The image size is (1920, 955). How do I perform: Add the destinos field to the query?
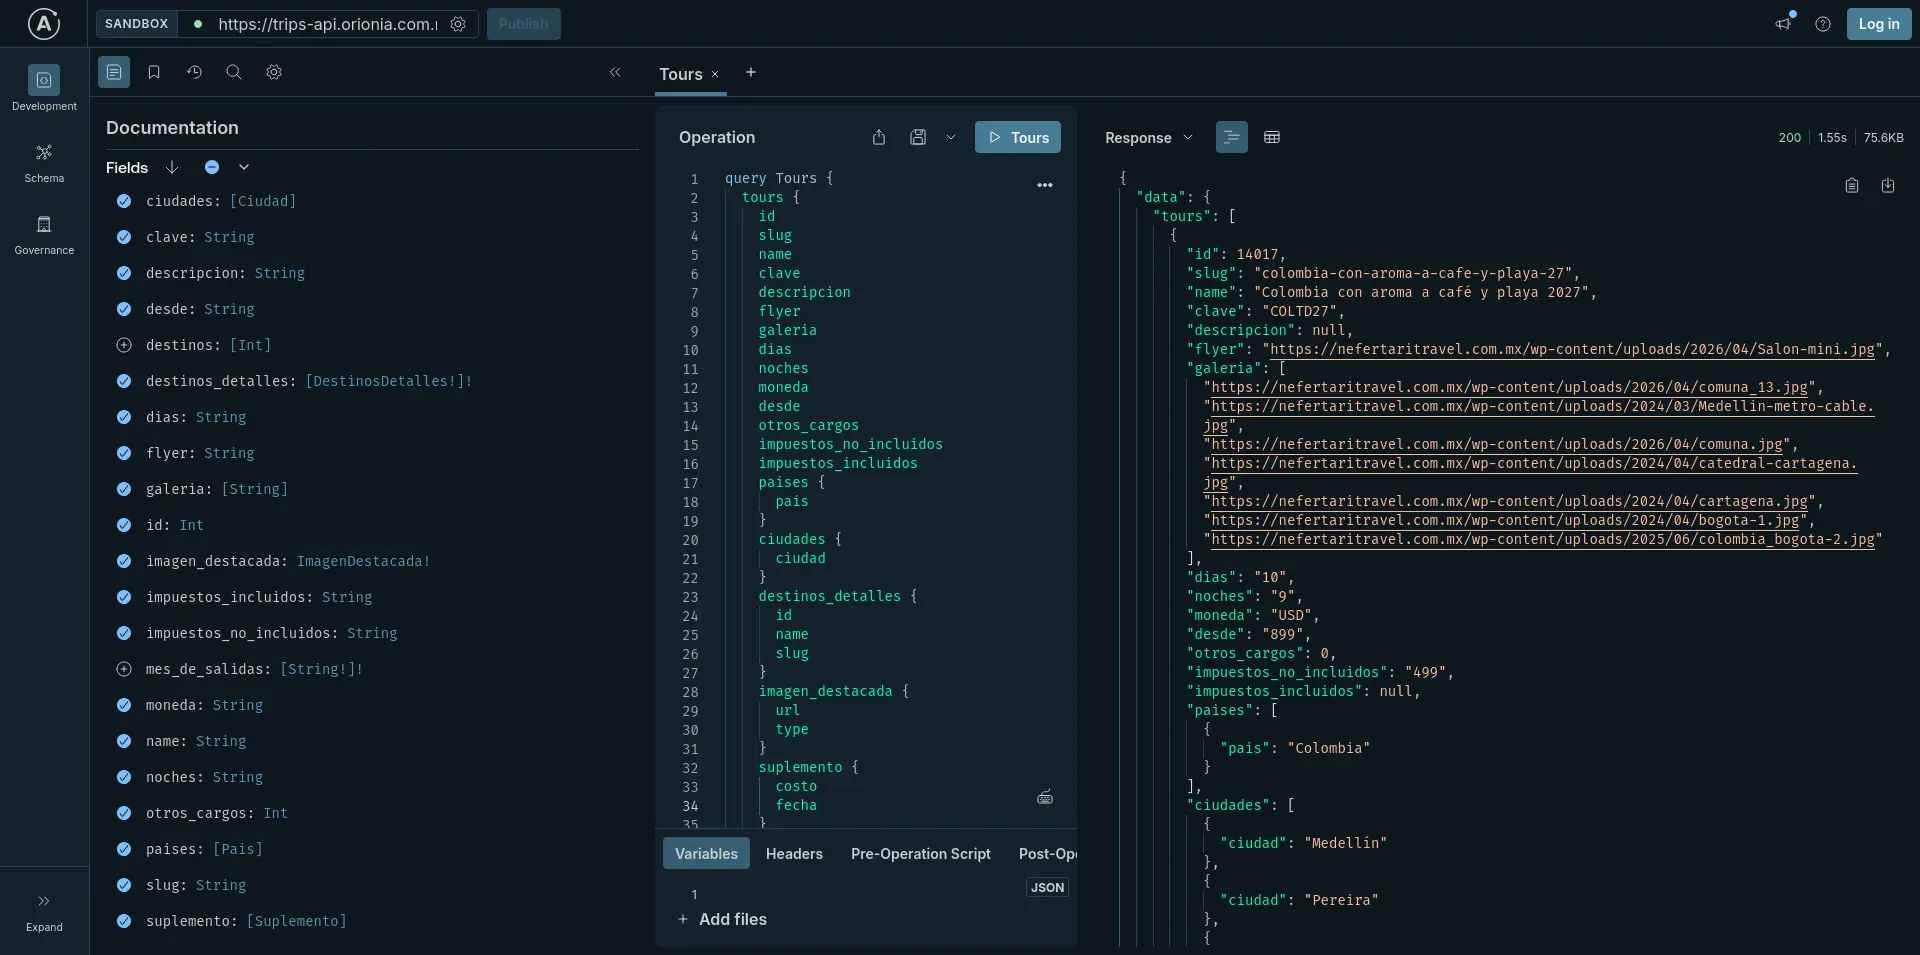[124, 345]
